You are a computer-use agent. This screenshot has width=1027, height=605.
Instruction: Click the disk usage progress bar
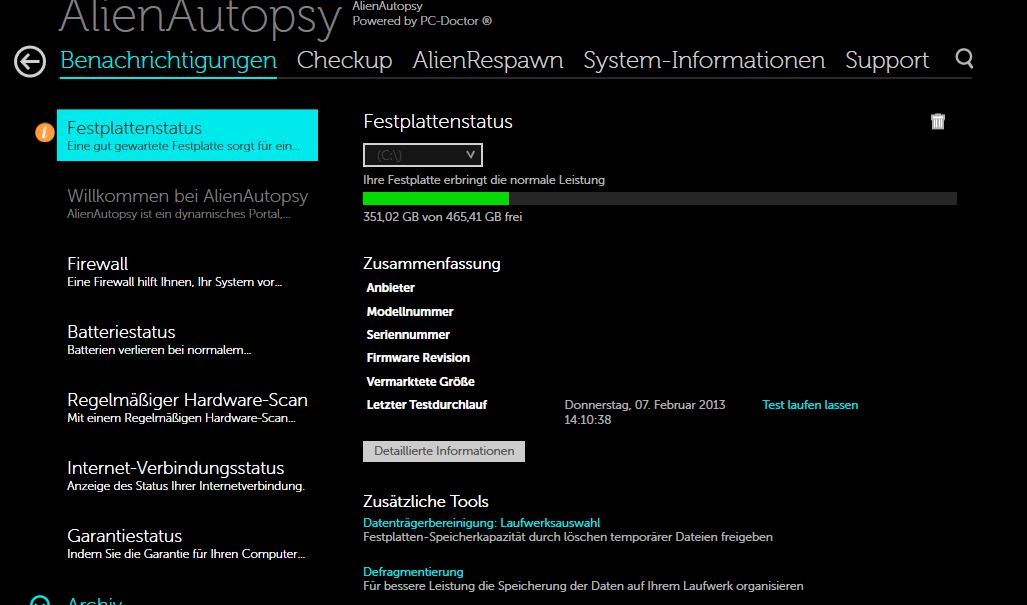[660, 198]
